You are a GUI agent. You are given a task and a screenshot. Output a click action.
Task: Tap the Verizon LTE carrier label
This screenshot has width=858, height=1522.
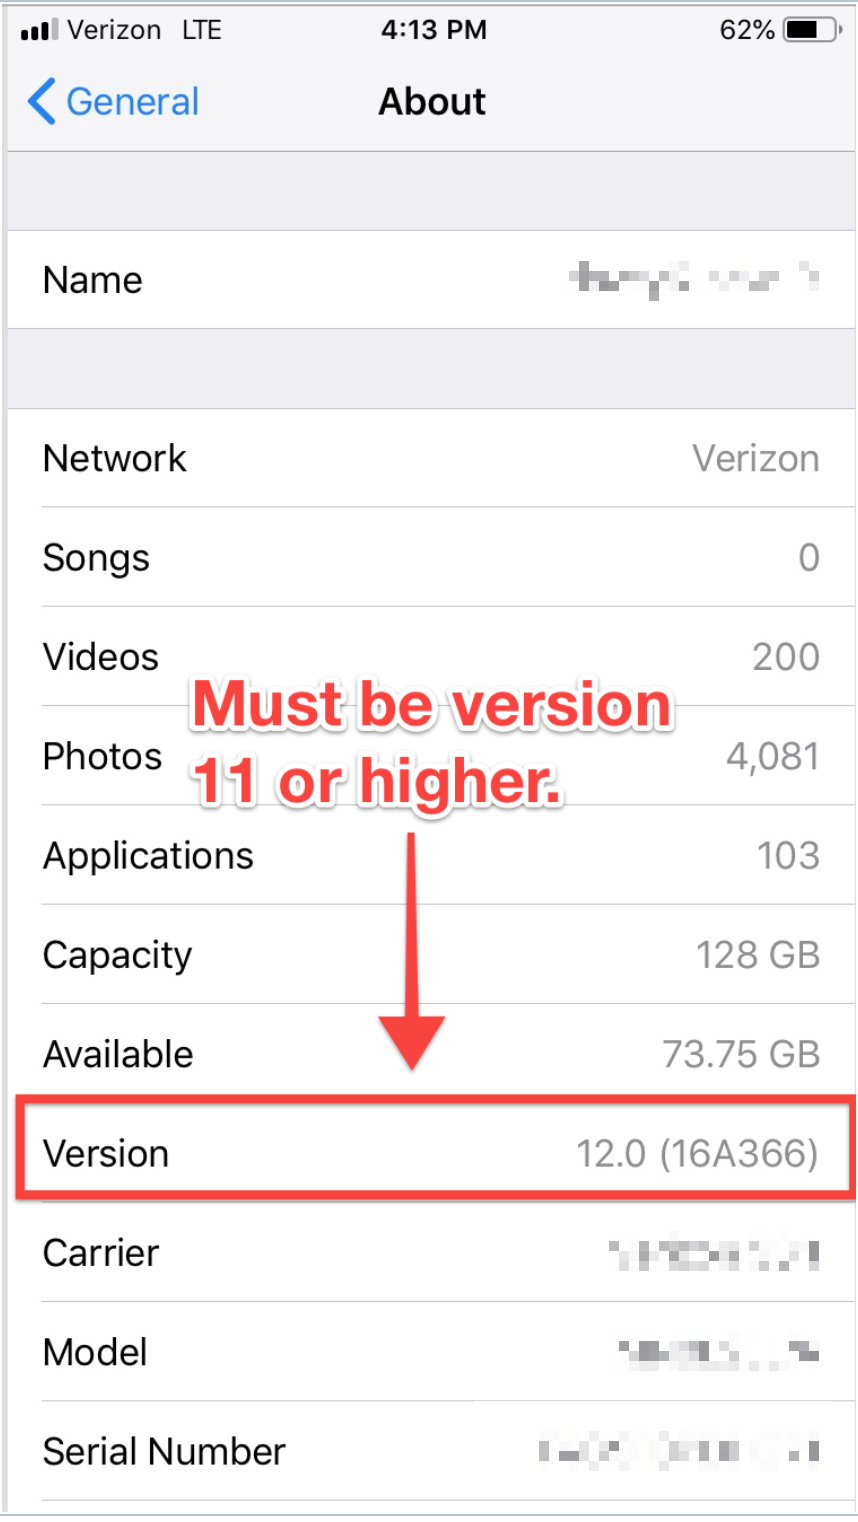pos(144,30)
